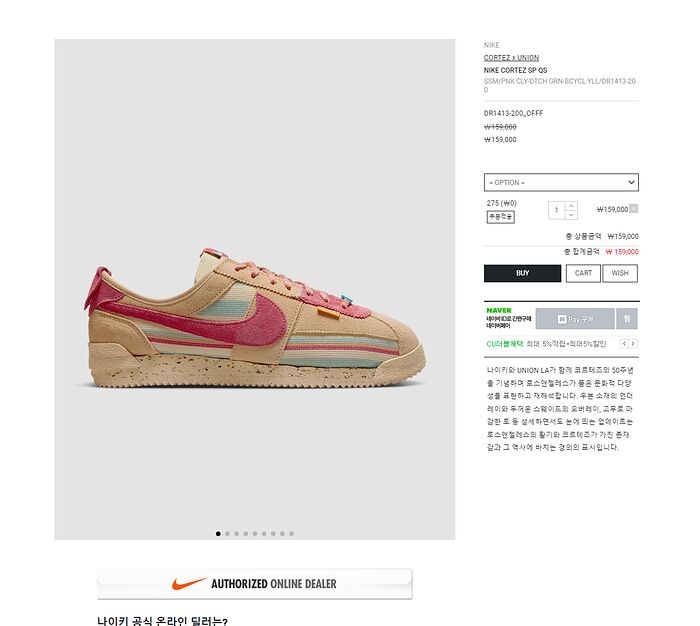
Task: Select the second image carousel dot
Action: [227, 534]
